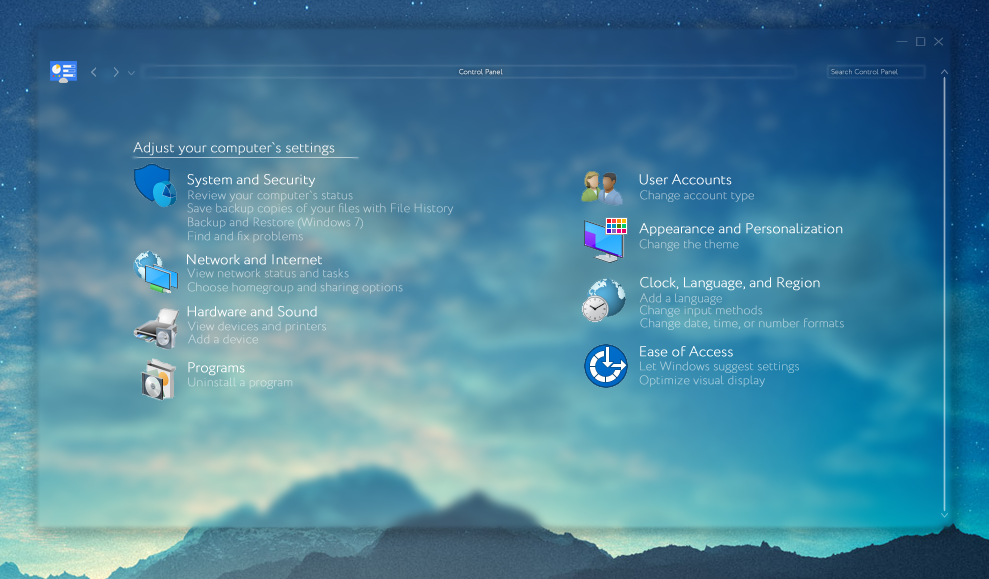
Task: Open View network status and tasks
Action: point(268,273)
